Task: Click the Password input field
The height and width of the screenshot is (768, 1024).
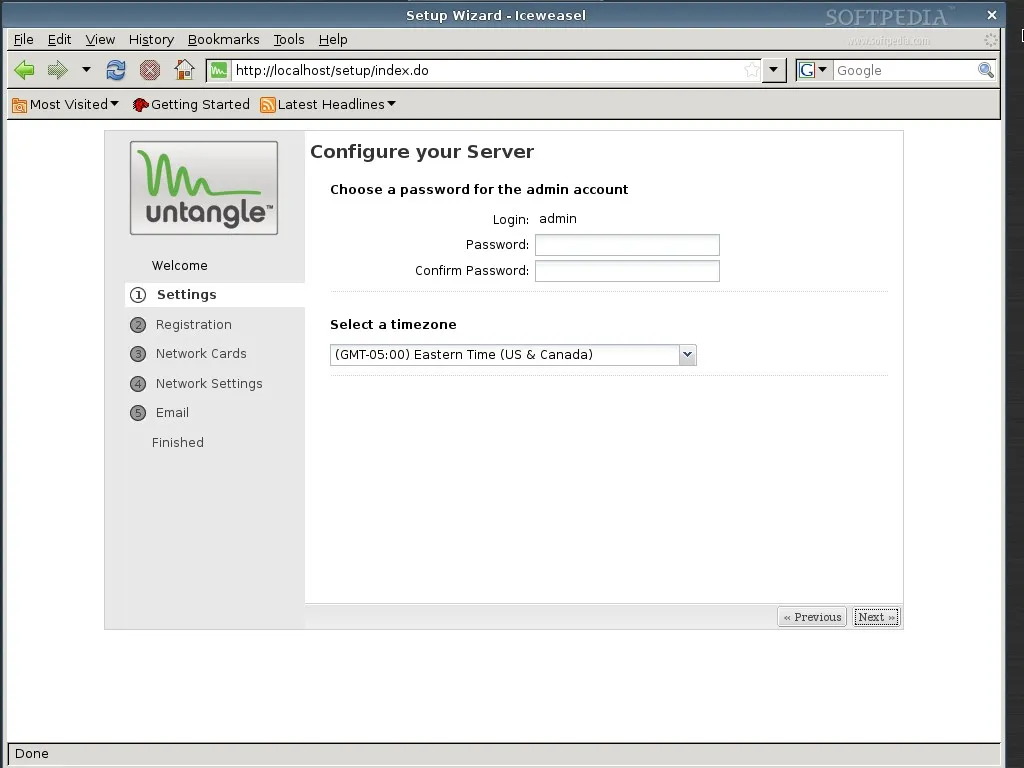Action: pyautogui.click(x=626, y=245)
